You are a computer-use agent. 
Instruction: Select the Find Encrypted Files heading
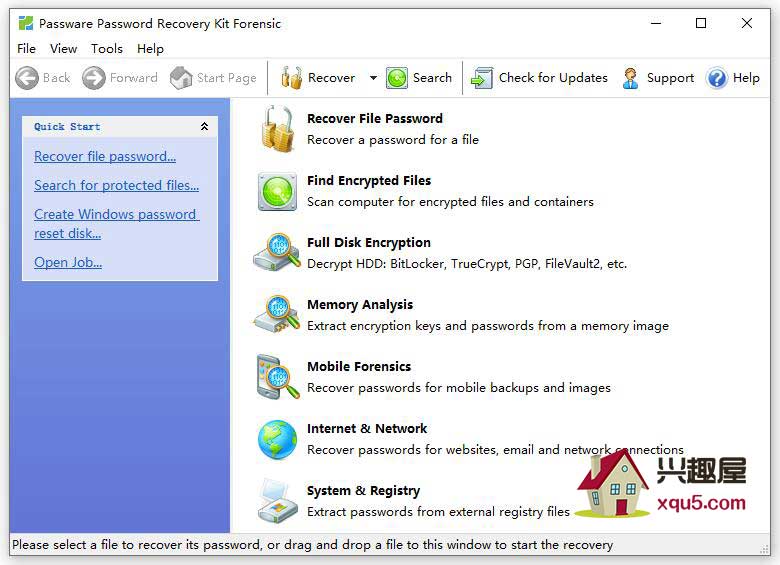(369, 181)
